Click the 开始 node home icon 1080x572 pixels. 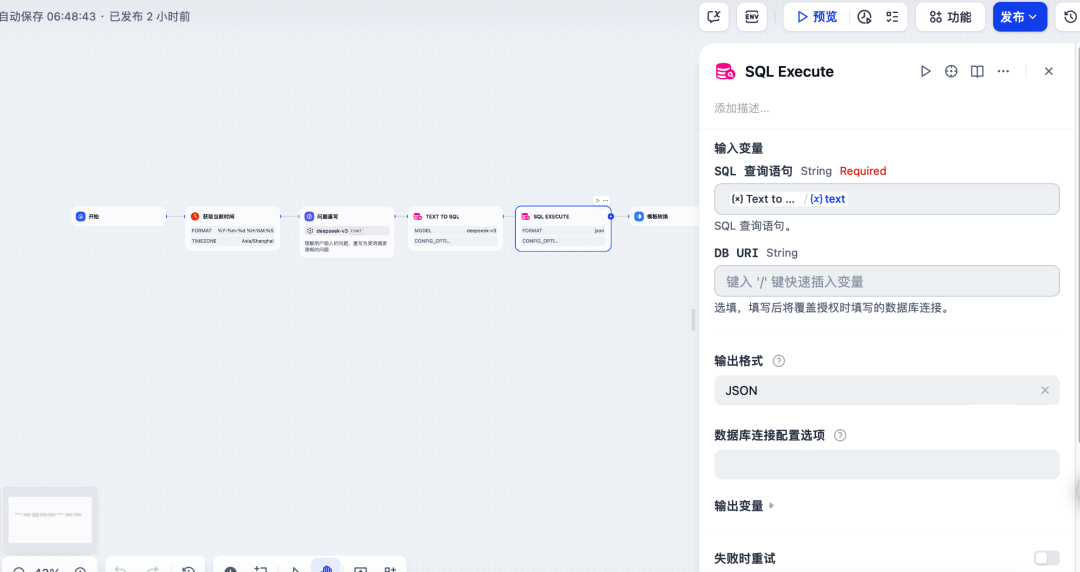pyautogui.click(x=81, y=216)
